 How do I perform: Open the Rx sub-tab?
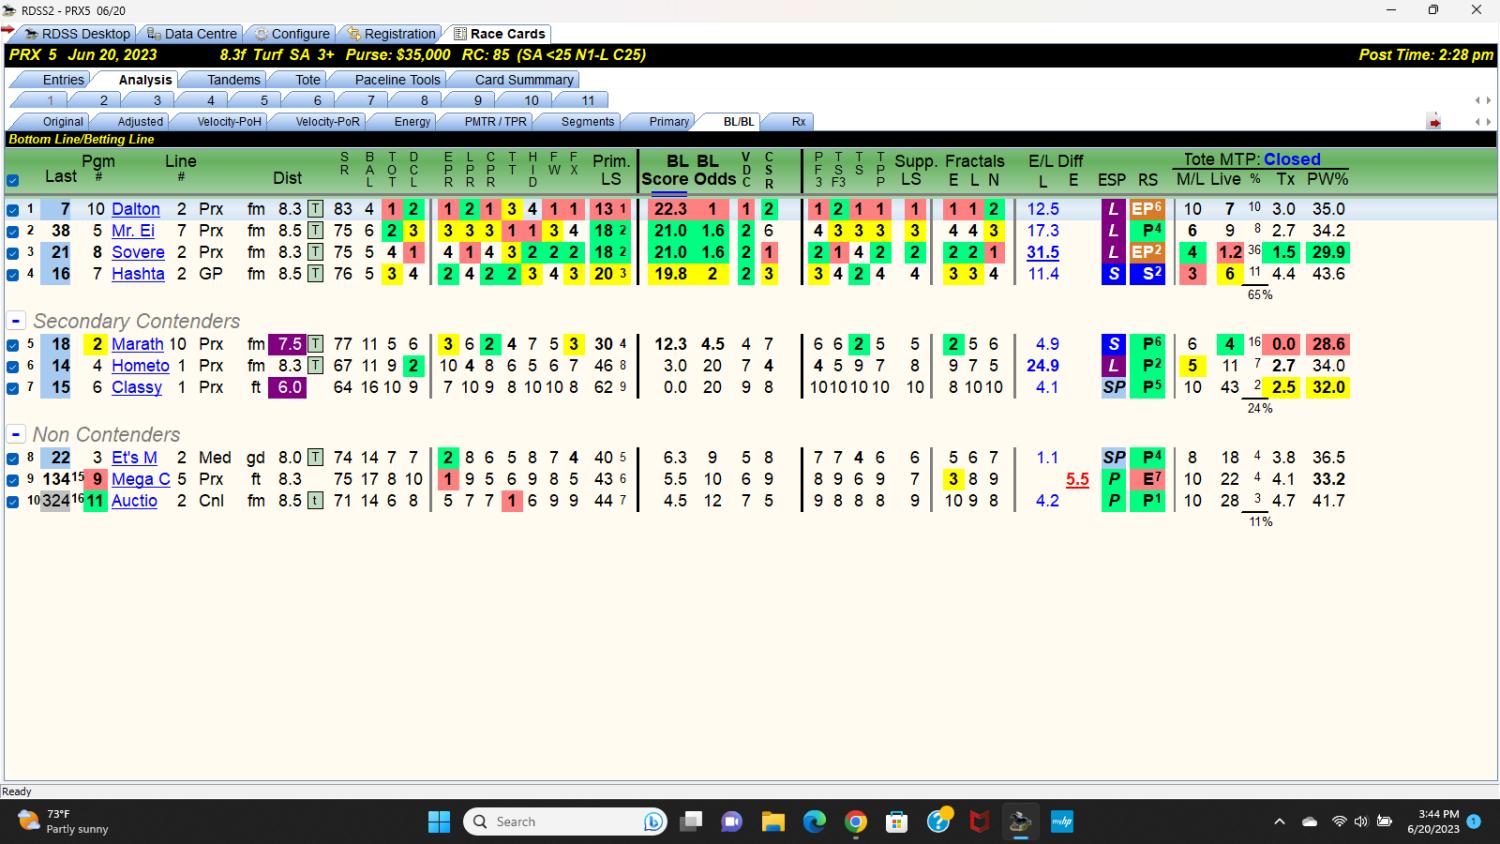pyautogui.click(x=798, y=122)
